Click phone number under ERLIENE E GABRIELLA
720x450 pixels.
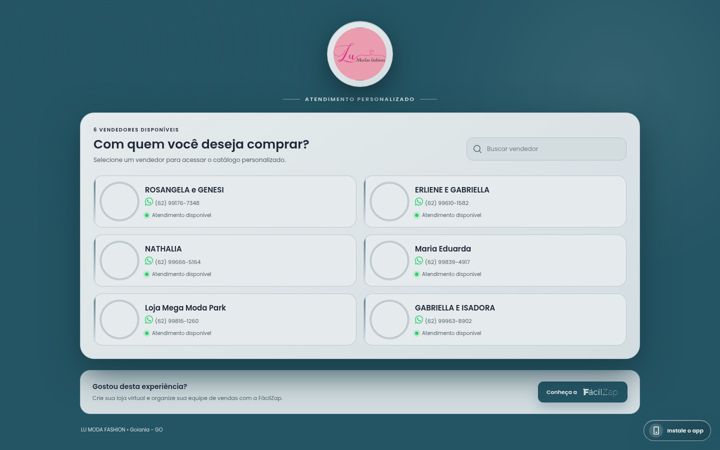(447, 203)
